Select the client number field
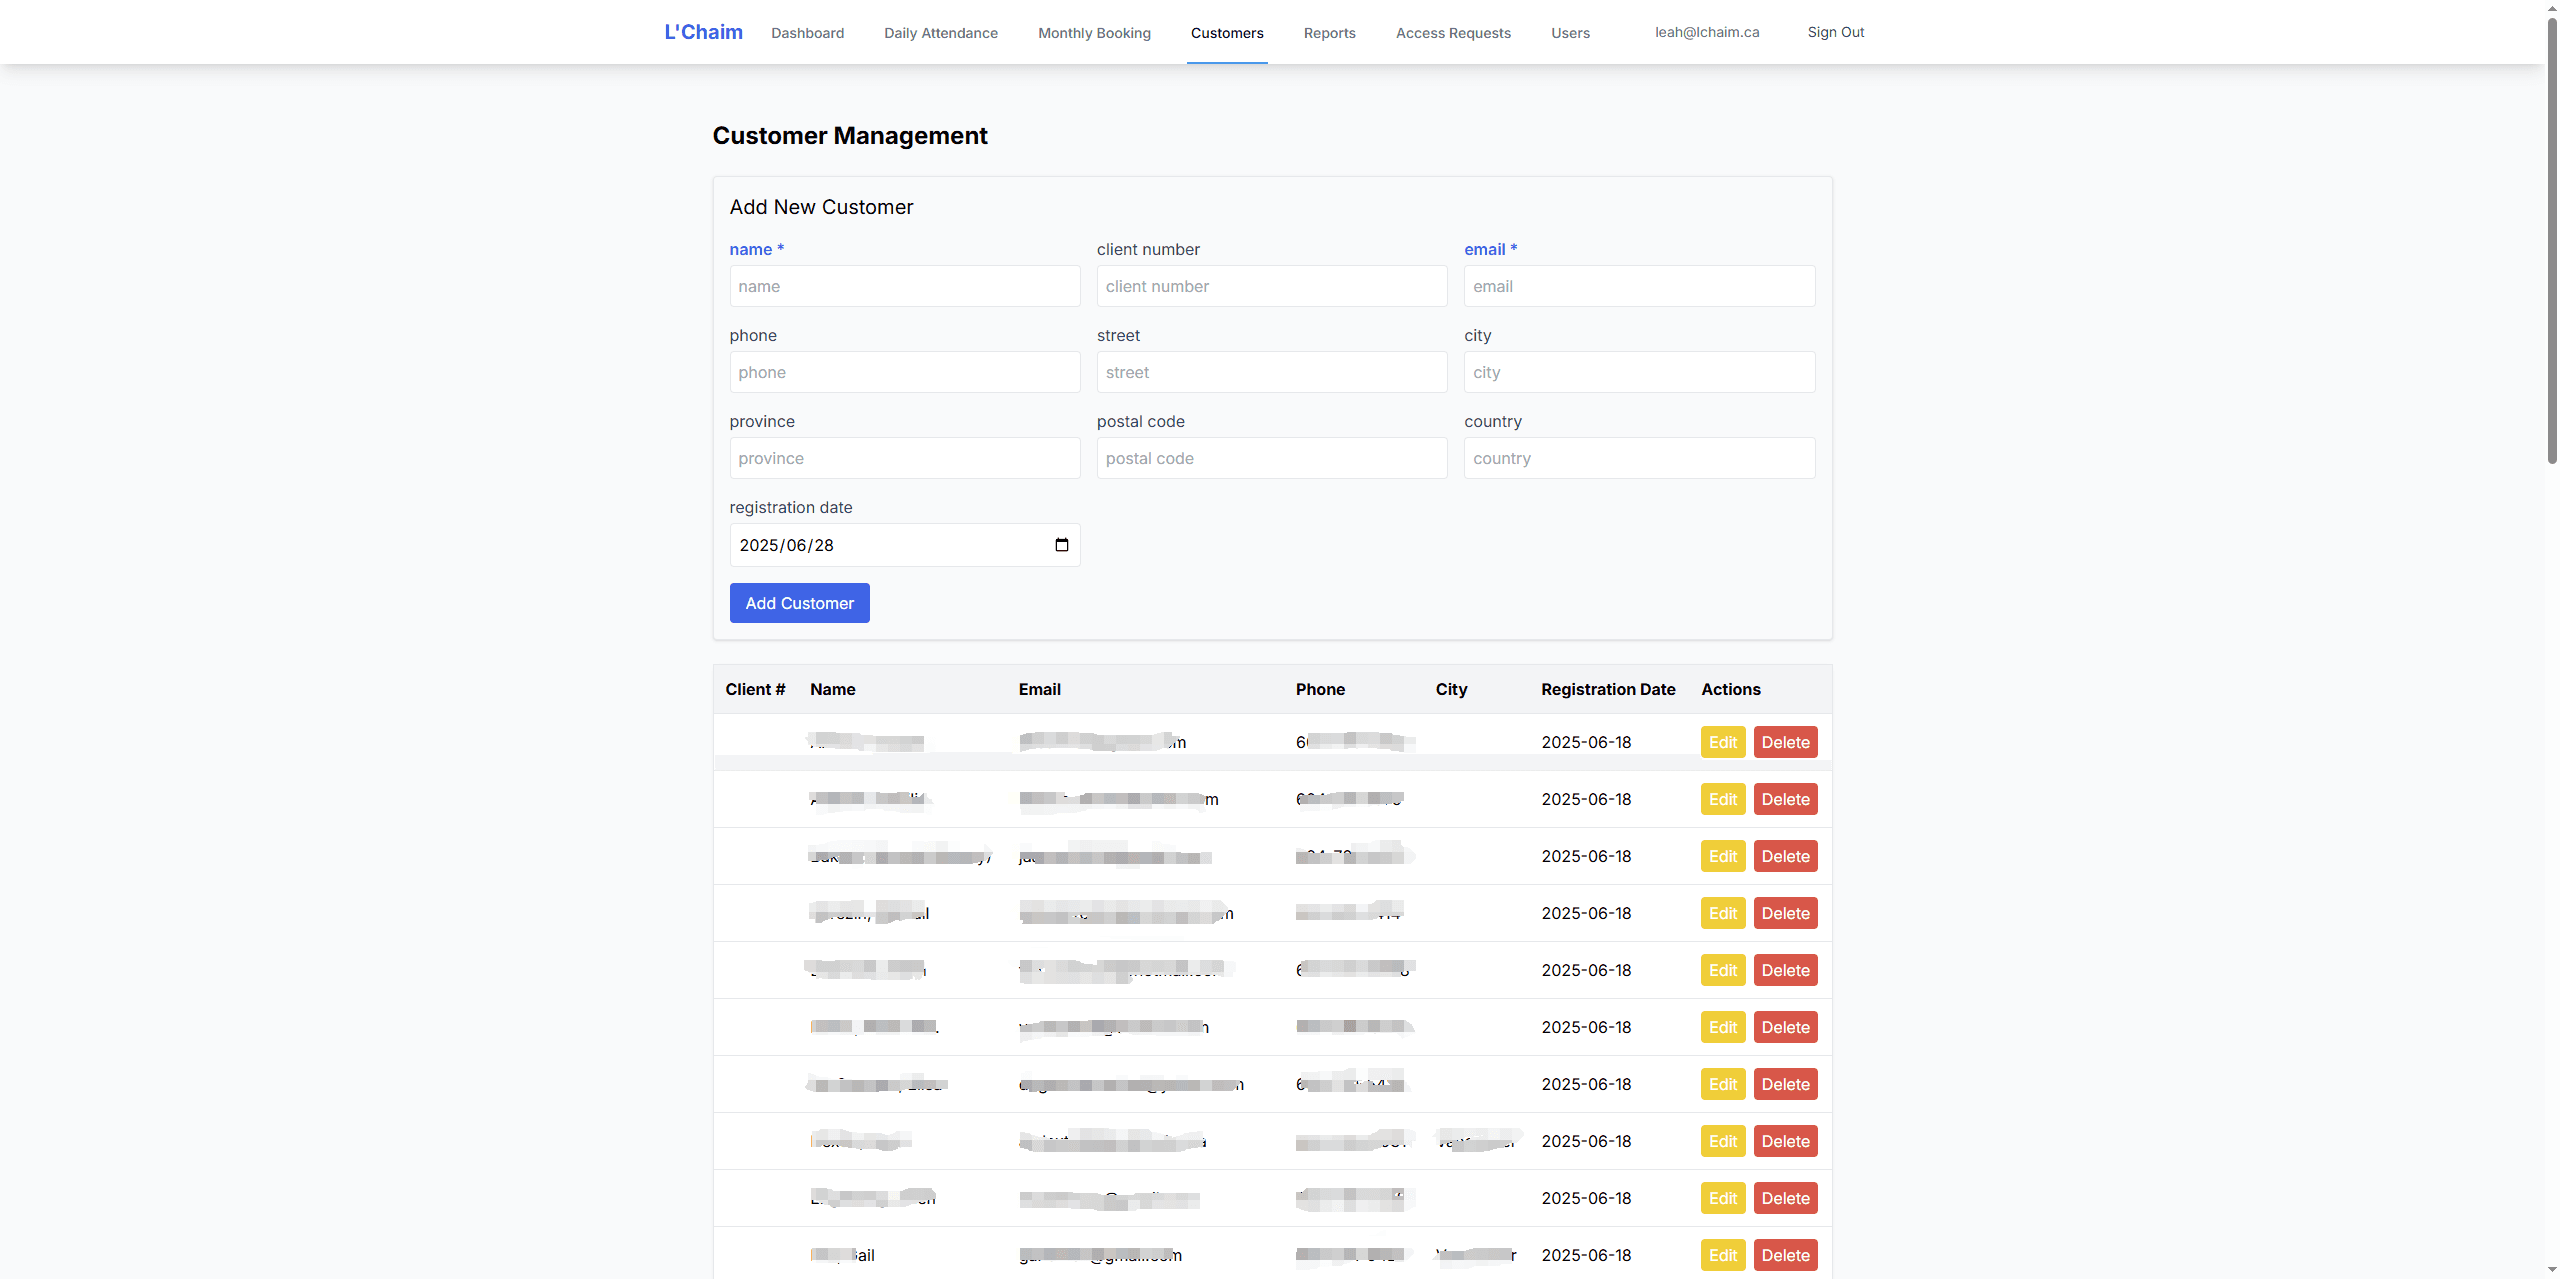 (x=1271, y=286)
